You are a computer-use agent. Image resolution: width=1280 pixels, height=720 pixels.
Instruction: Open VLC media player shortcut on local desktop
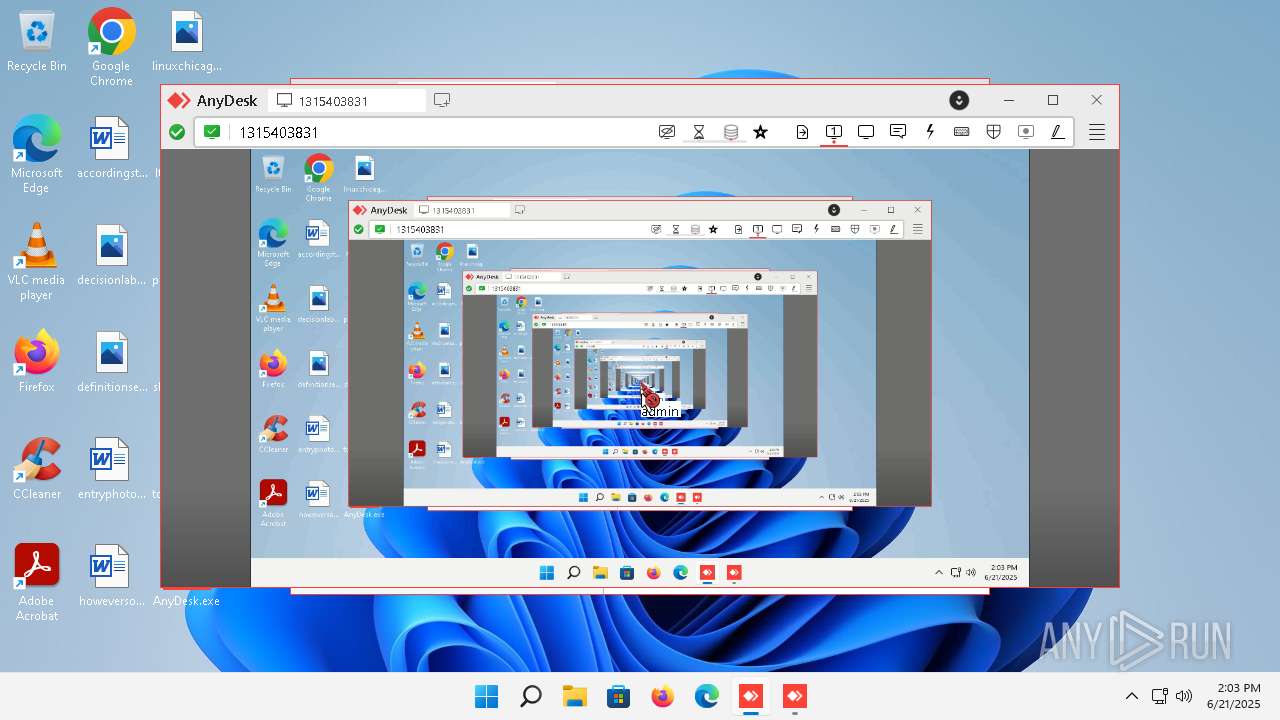coord(36,262)
